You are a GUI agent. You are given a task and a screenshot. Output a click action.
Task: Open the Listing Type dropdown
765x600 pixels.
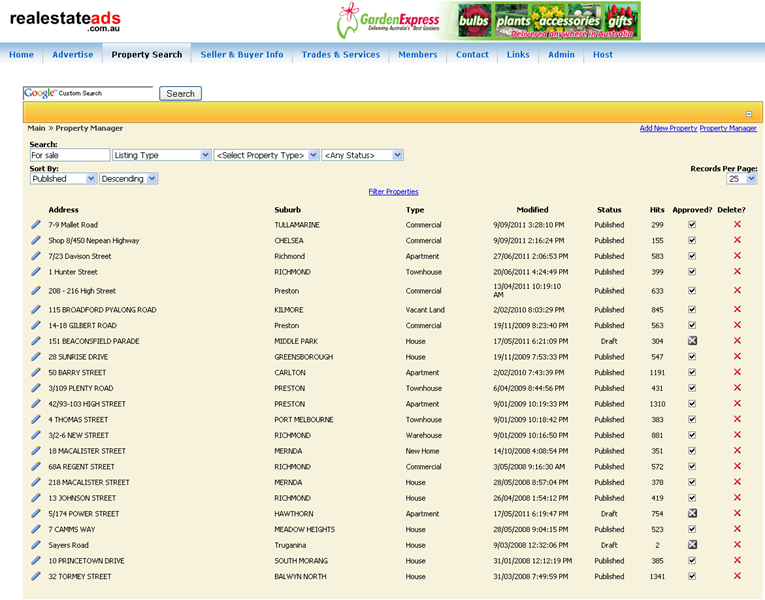coord(161,155)
